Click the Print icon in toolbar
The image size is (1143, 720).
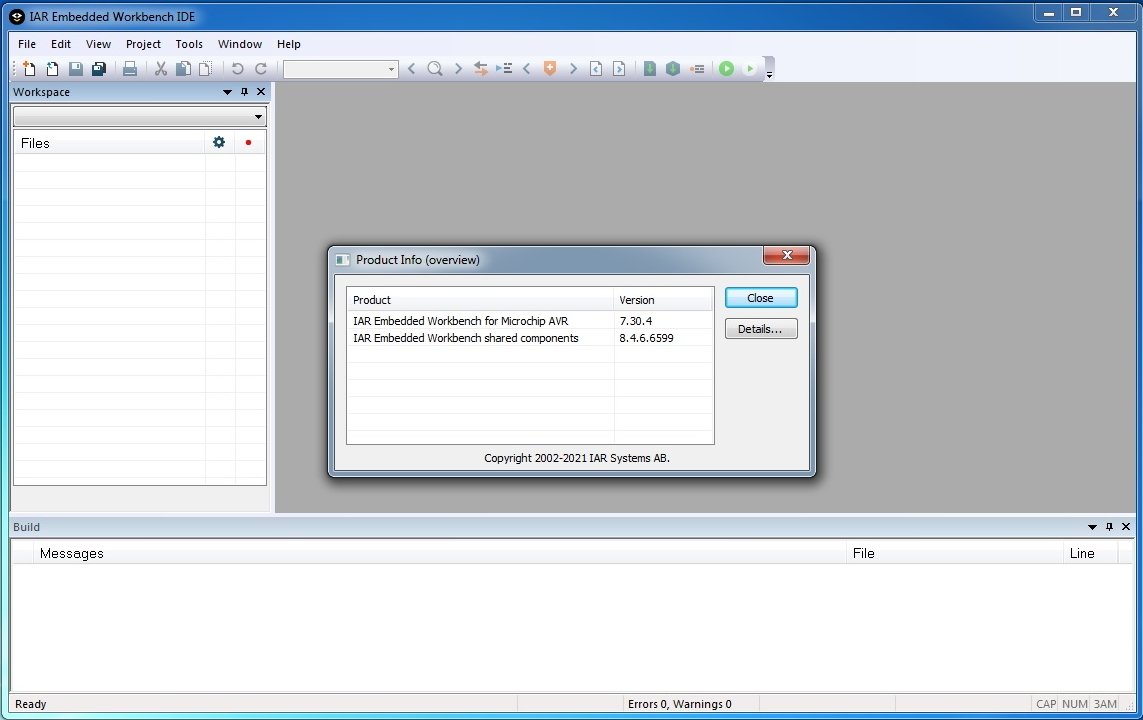pyautogui.click(x=129, y=69)
